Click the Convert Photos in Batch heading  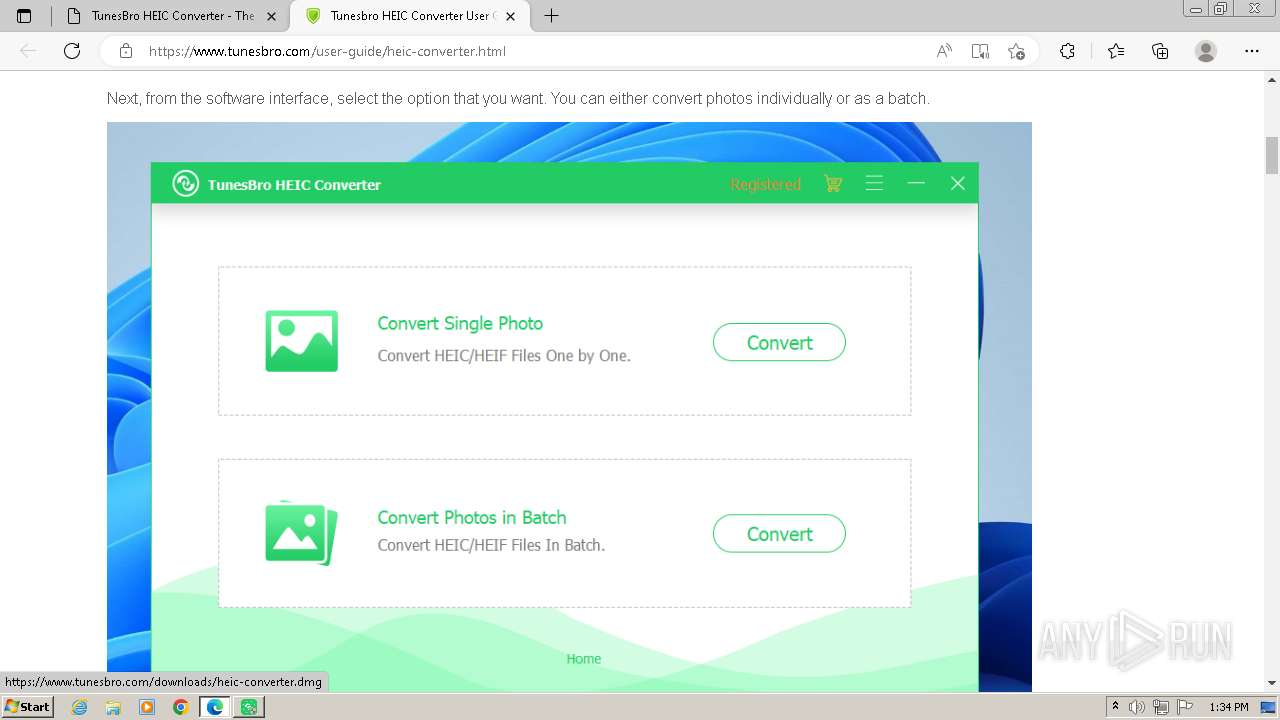click(x=472, y=517)
